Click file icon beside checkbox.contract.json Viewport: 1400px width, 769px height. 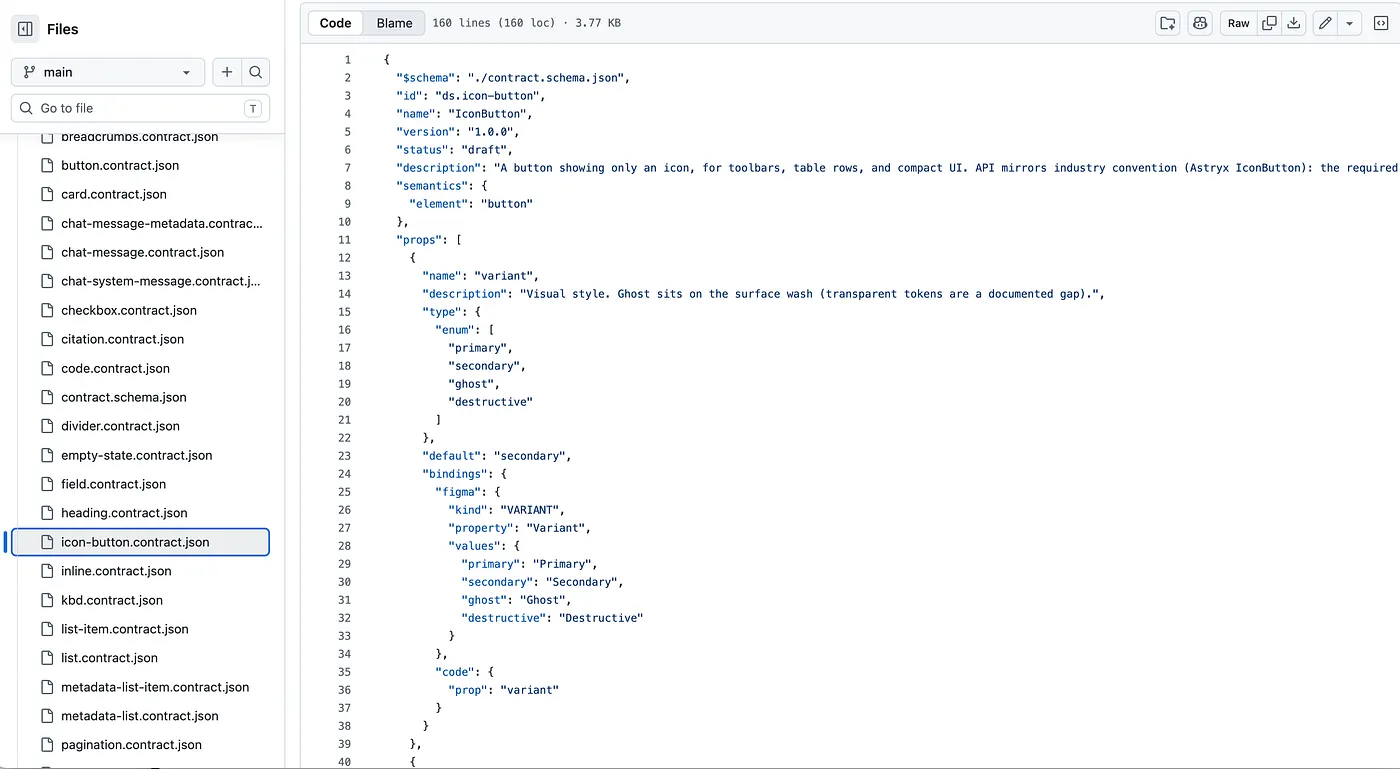pos(46,310)
